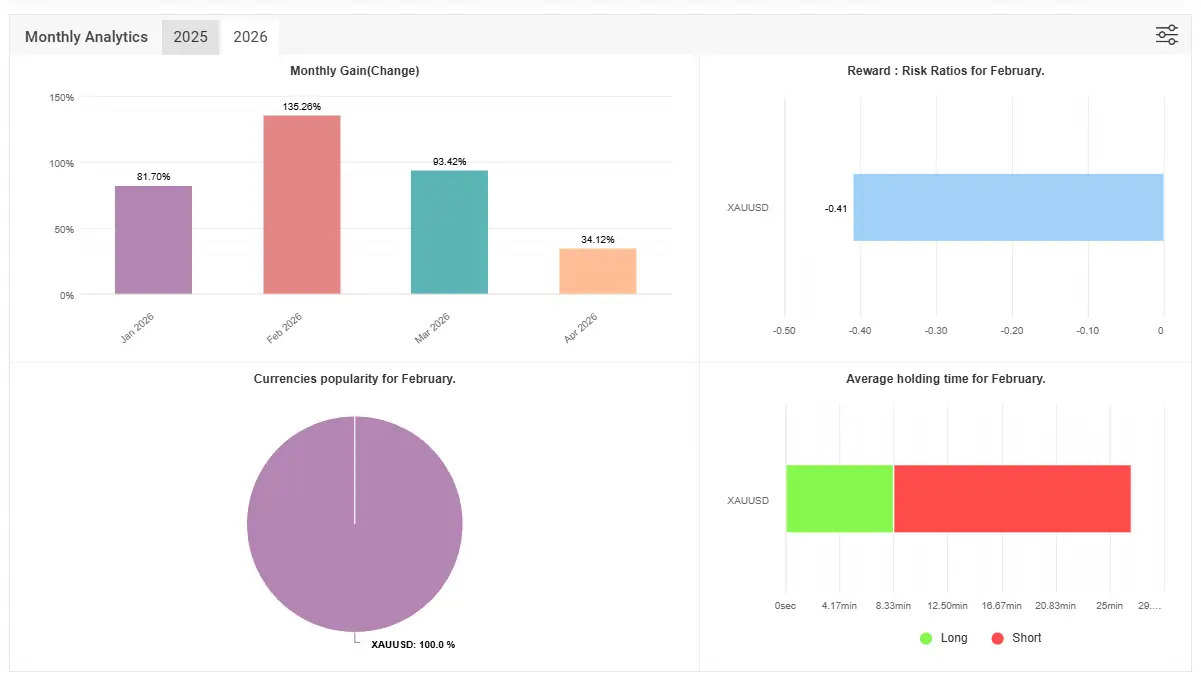This screenshot has width=1201, height=678.
Task: Select the 2026 year tab
Action: point(250,37)
